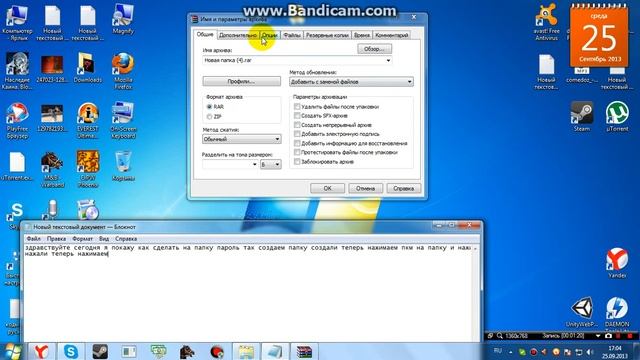The height and width of the screenshot is (360, 640).
Task: Select the comedoz MP3 file on the desktop
Action: click(x=582, y=76)
